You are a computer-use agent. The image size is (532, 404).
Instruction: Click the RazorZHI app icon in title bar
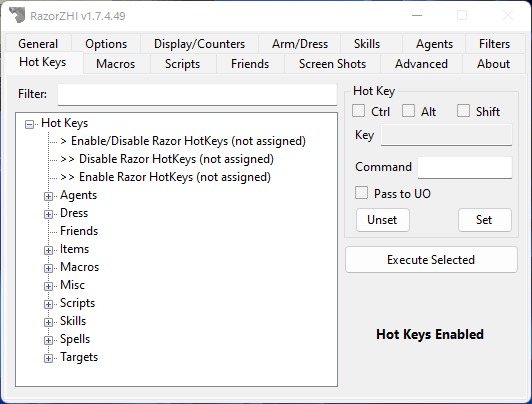[17, 15]
